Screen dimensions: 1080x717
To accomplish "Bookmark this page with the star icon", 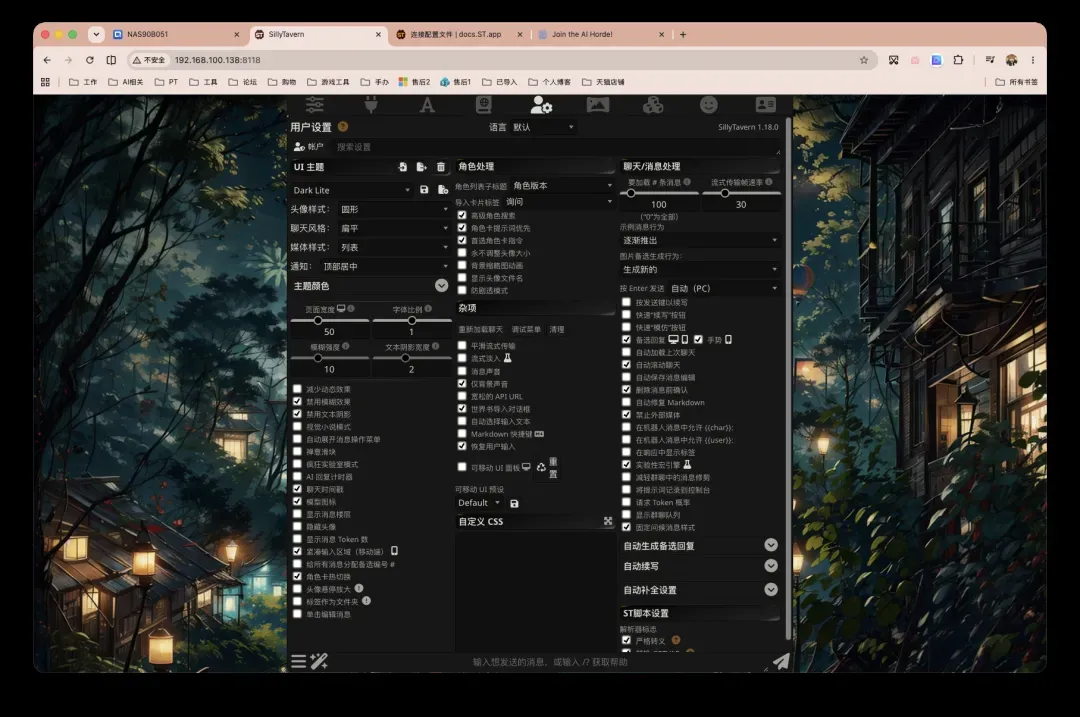I will [x=864, y=60].
